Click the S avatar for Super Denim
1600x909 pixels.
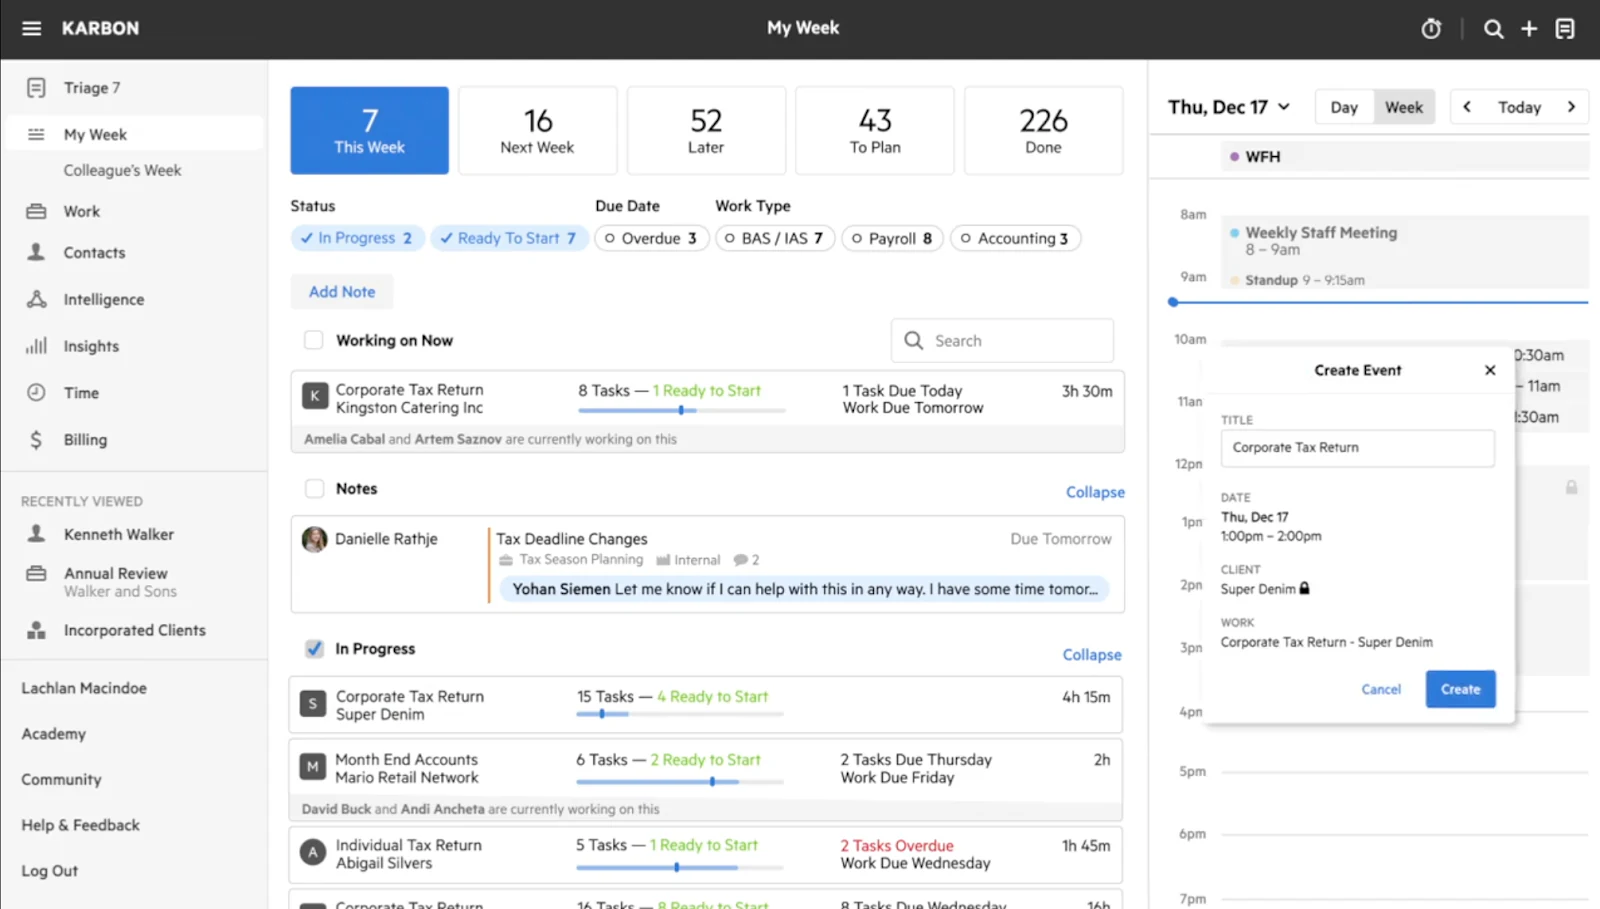pyautogui.click(x=313, y=703)
